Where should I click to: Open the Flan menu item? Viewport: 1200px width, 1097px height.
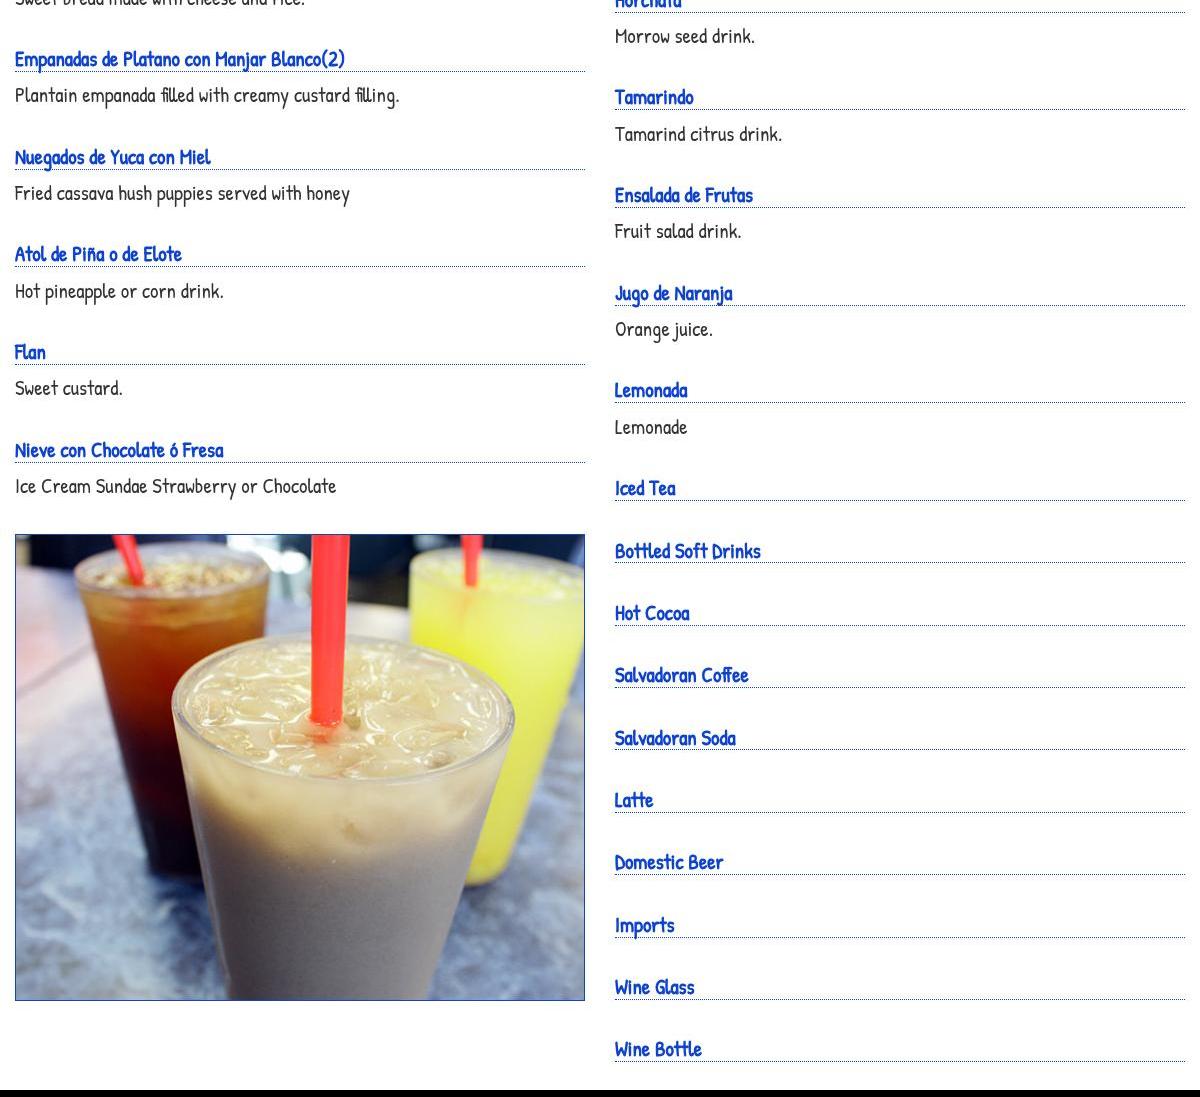(30, 352)
